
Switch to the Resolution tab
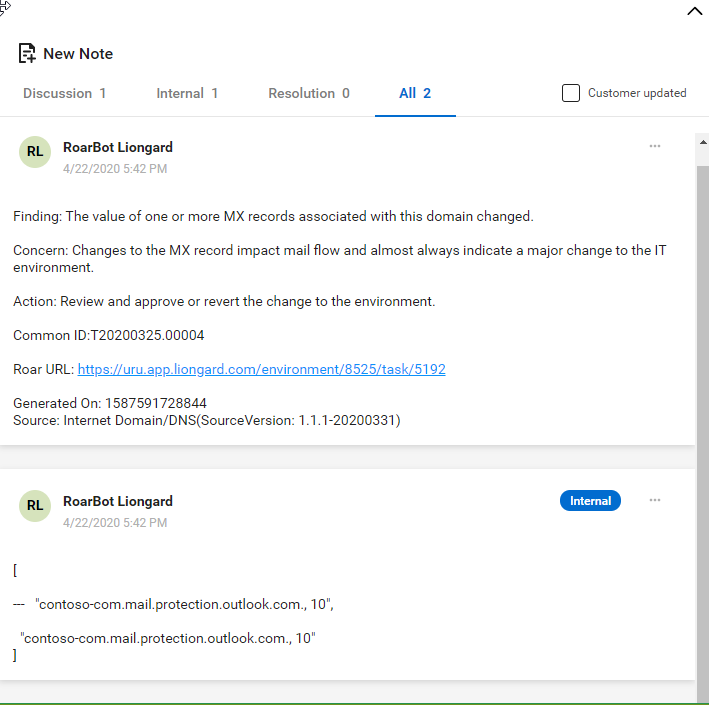pos(309,93)
